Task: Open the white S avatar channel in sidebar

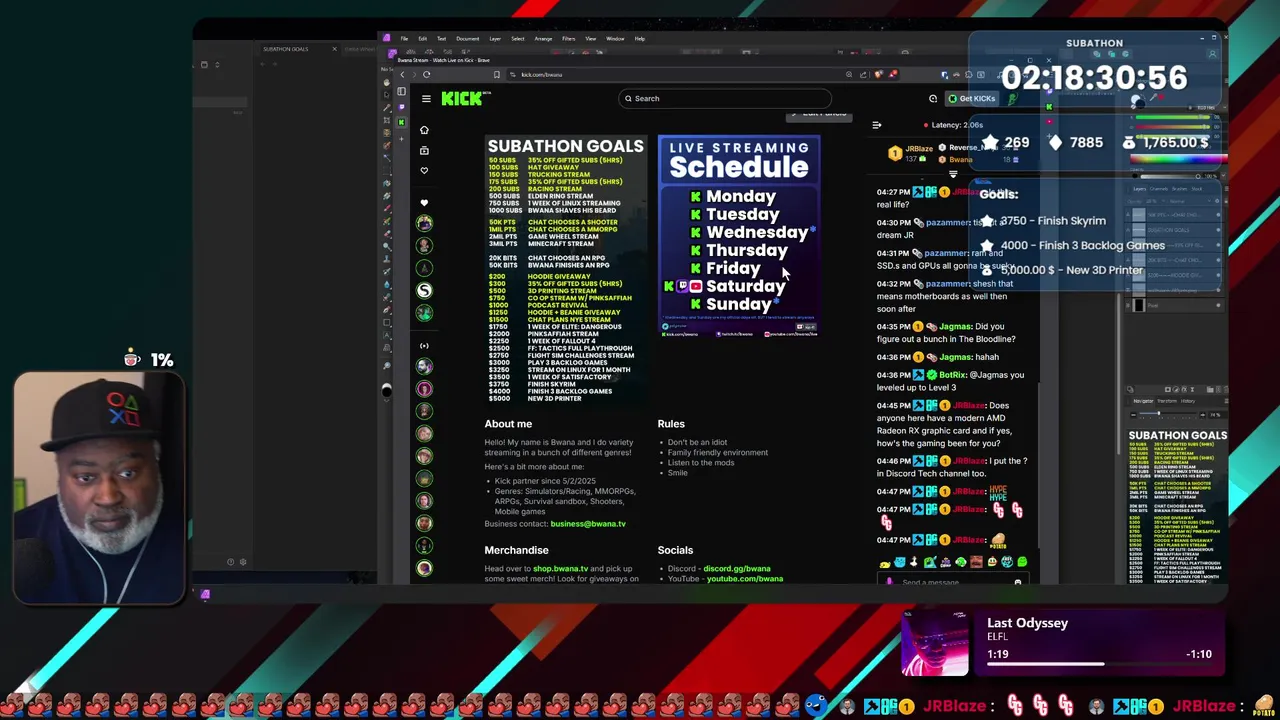Action: coord(424,290)
